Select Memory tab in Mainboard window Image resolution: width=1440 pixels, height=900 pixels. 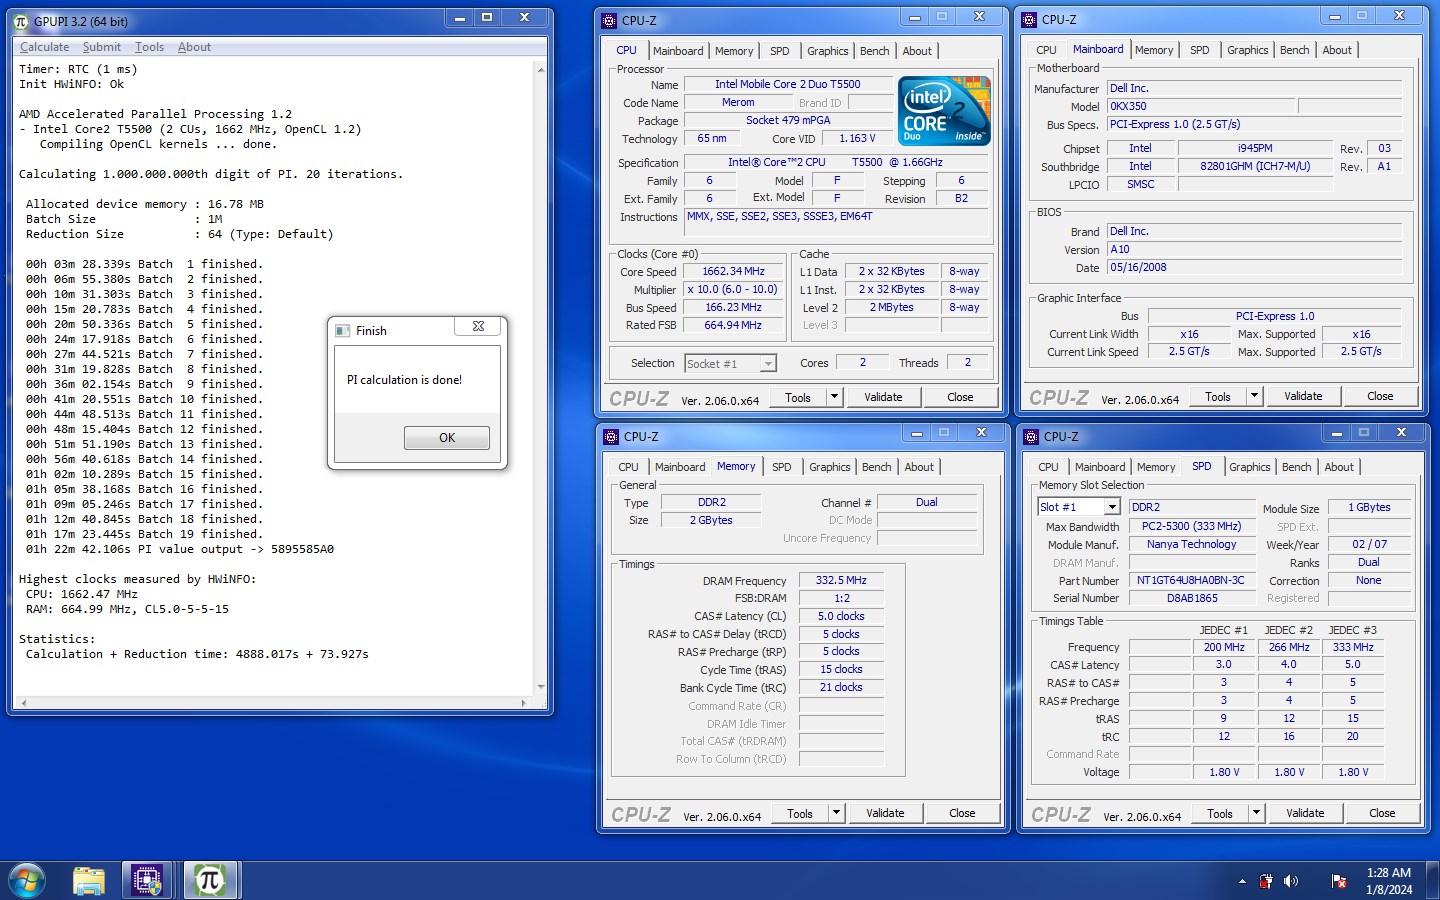(x=1154, y=50)
